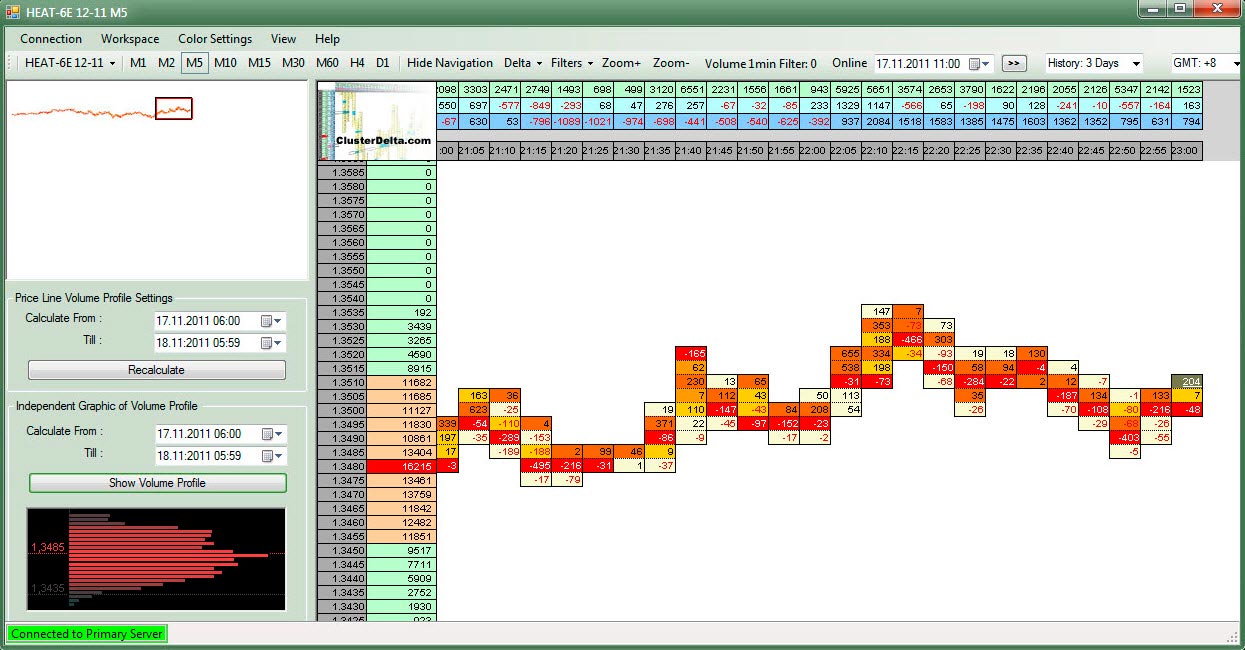Select the M15 timeframe button
The height and width of the screenshot is (650, 1245).
[259, 63]
